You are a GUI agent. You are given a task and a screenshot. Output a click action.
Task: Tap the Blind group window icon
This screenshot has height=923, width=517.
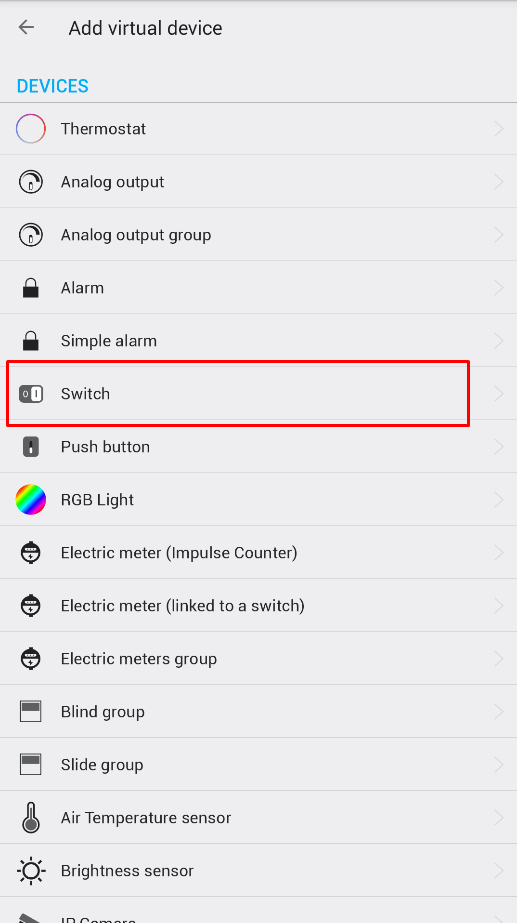tap(31, 712)
